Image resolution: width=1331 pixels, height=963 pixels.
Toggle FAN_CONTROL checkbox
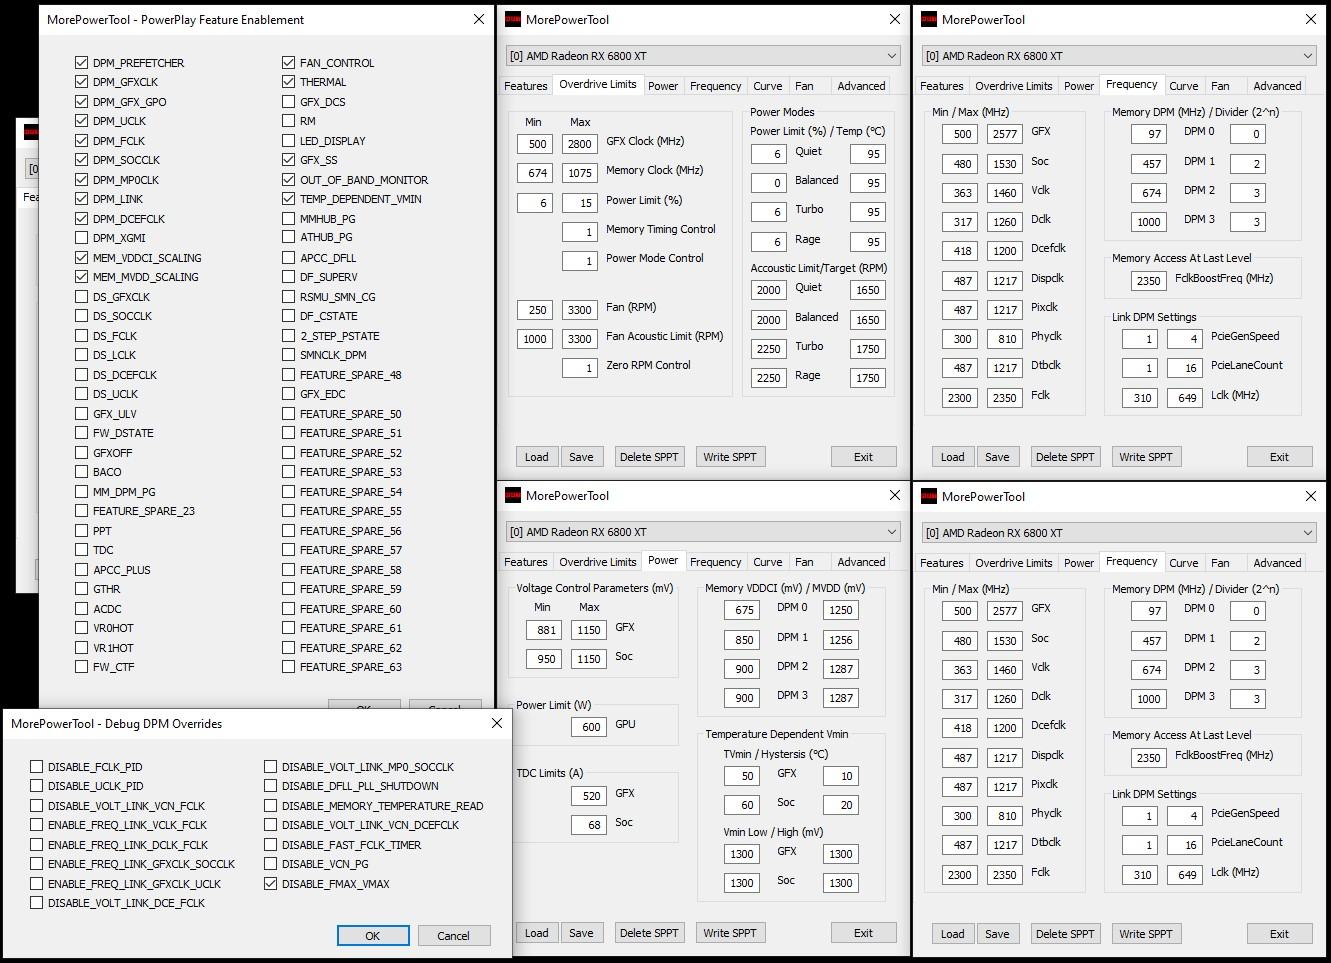click(x=289, y=62)
